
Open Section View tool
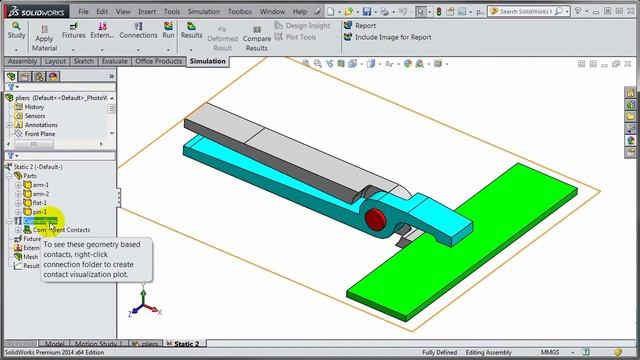(x=341, y=63)
